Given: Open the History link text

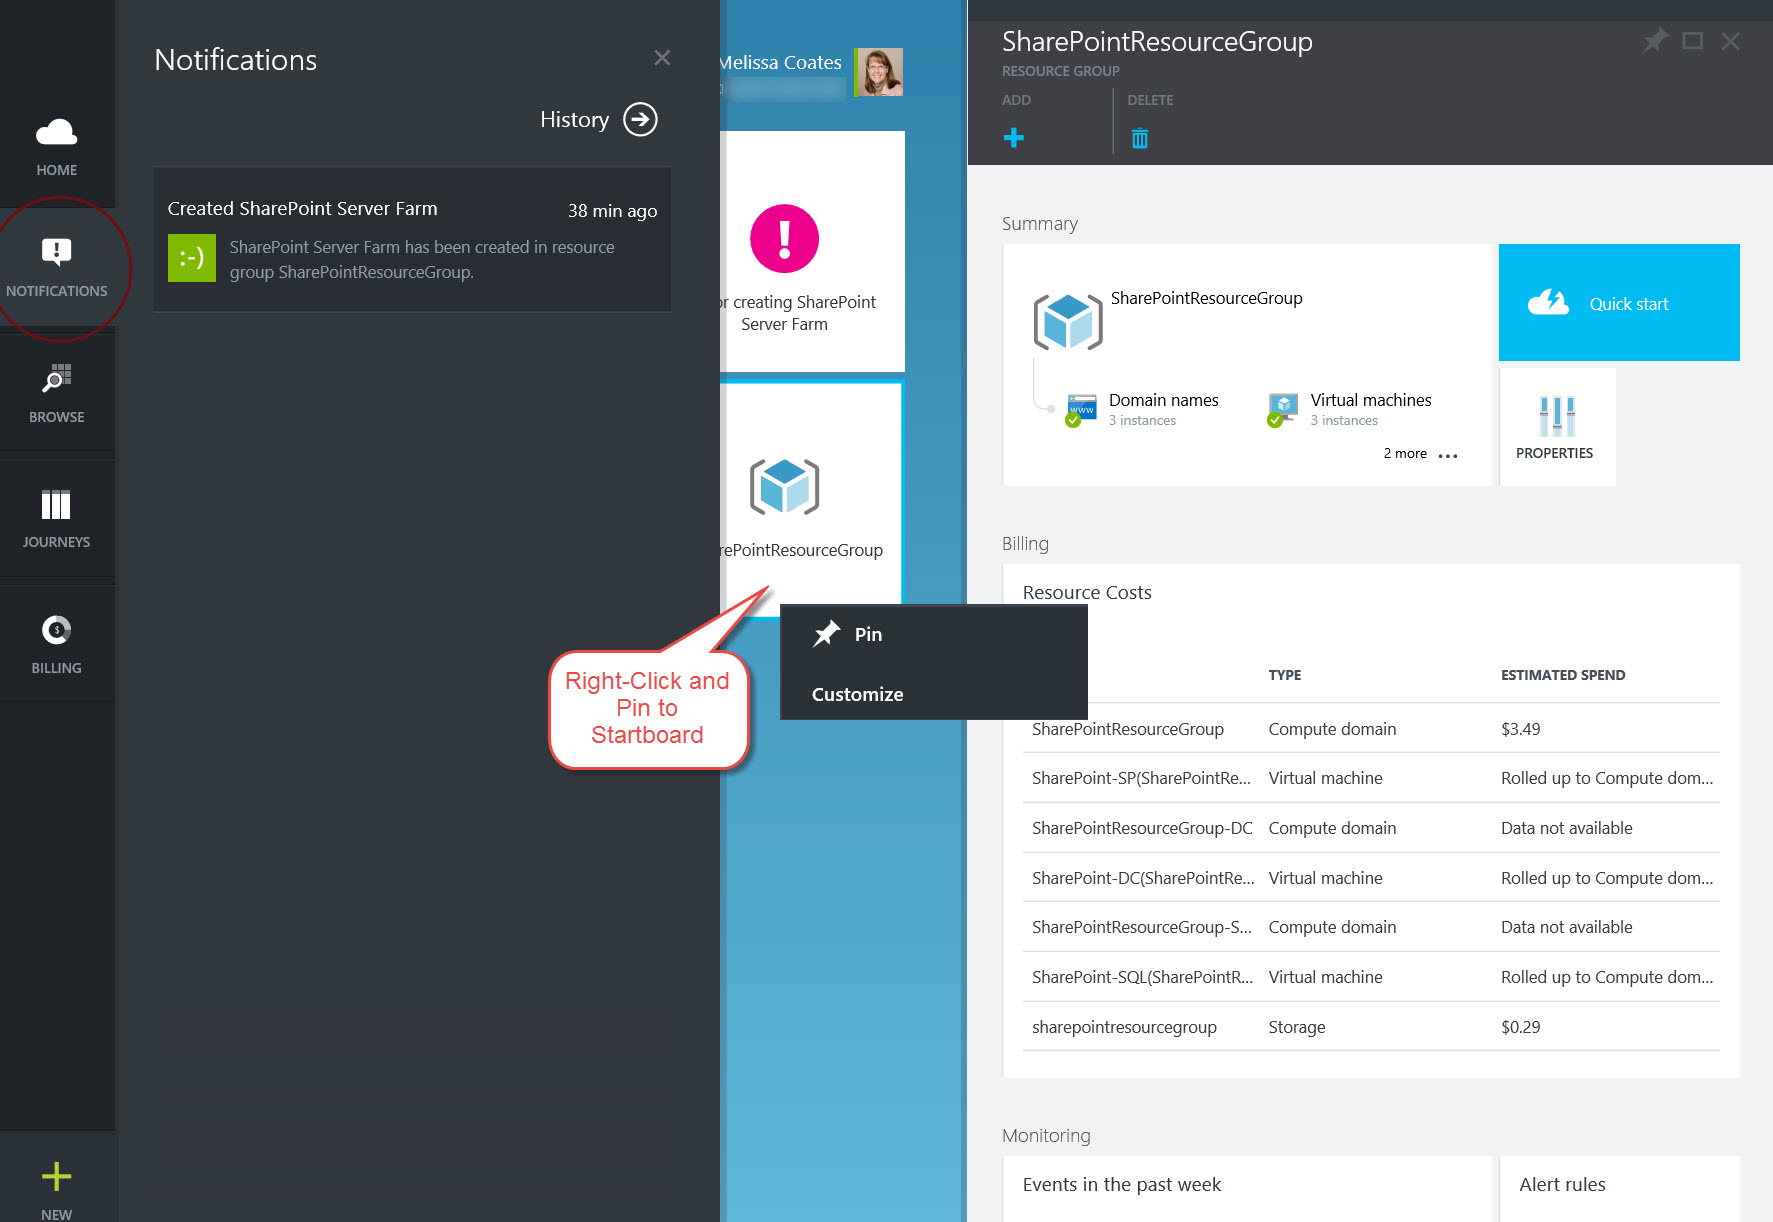Looking at the screenshot, I should (x=574, y=120).
